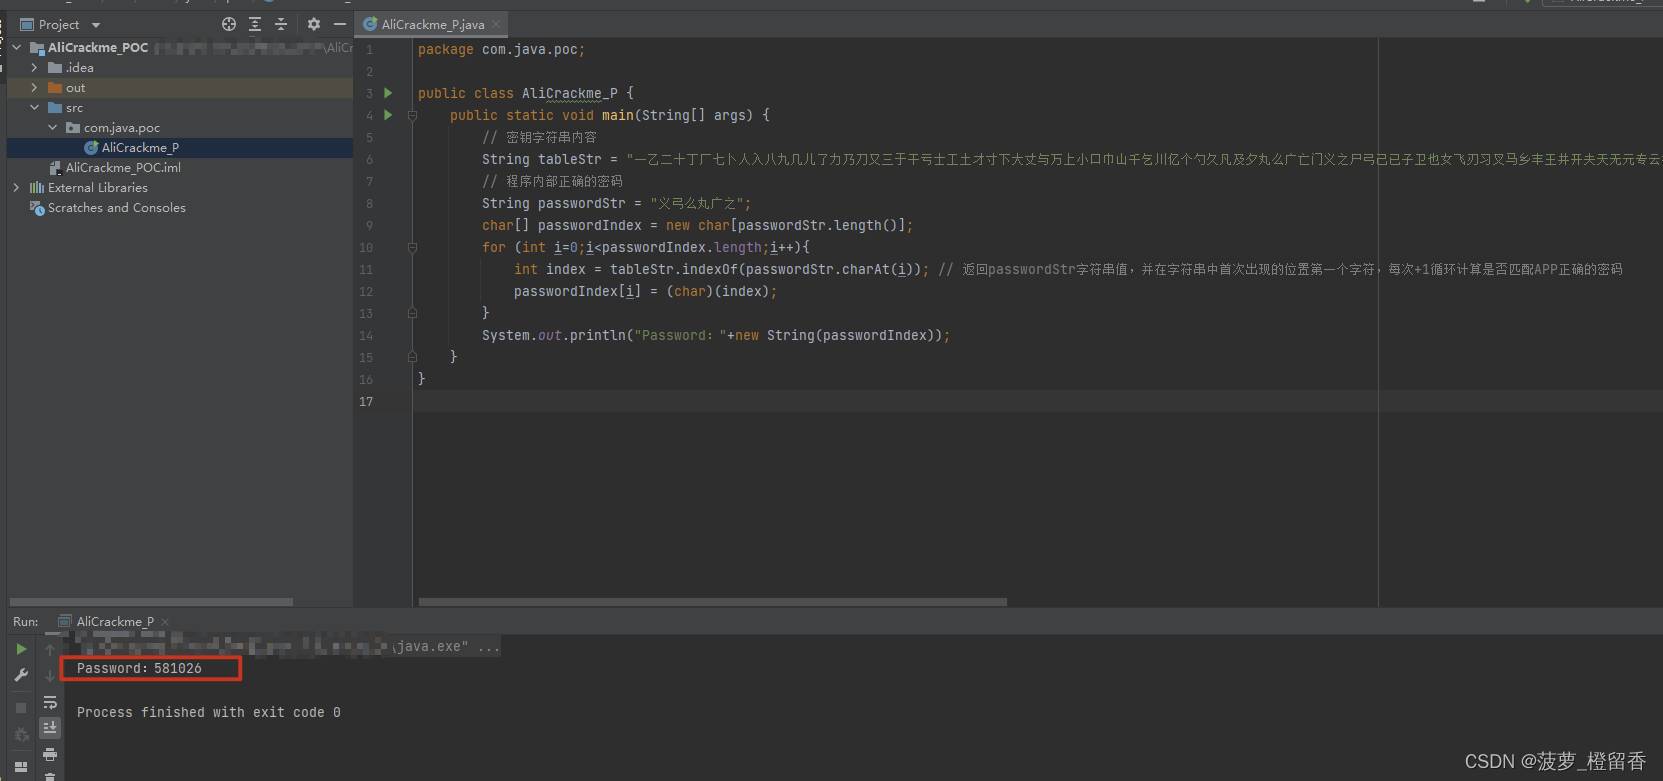Toggle soft-wrap in run console
The image size is (1663, 781).
click(x=50, y=703)
